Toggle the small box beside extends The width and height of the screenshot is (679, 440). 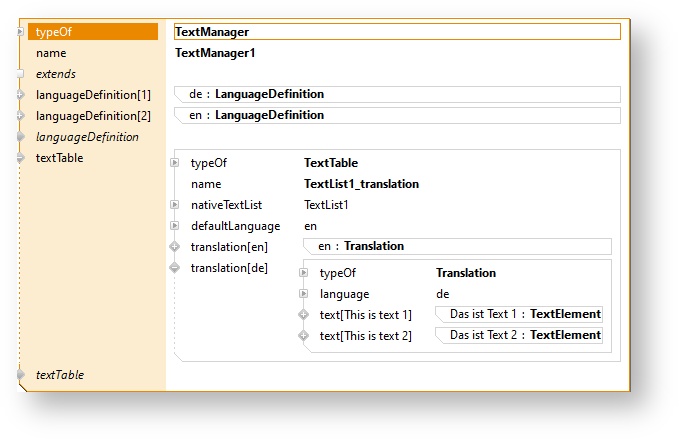pos(20,74)
